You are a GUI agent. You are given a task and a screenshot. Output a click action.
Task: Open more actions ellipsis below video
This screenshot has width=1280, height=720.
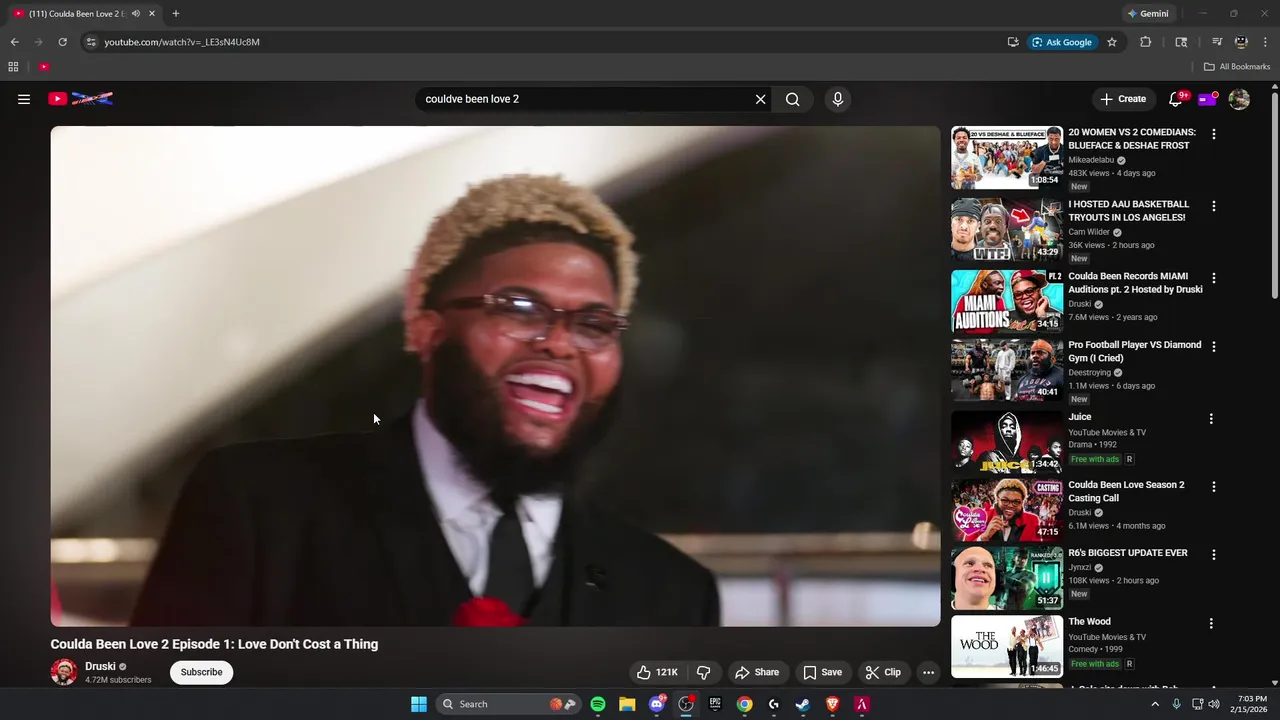tap(928, 672)
